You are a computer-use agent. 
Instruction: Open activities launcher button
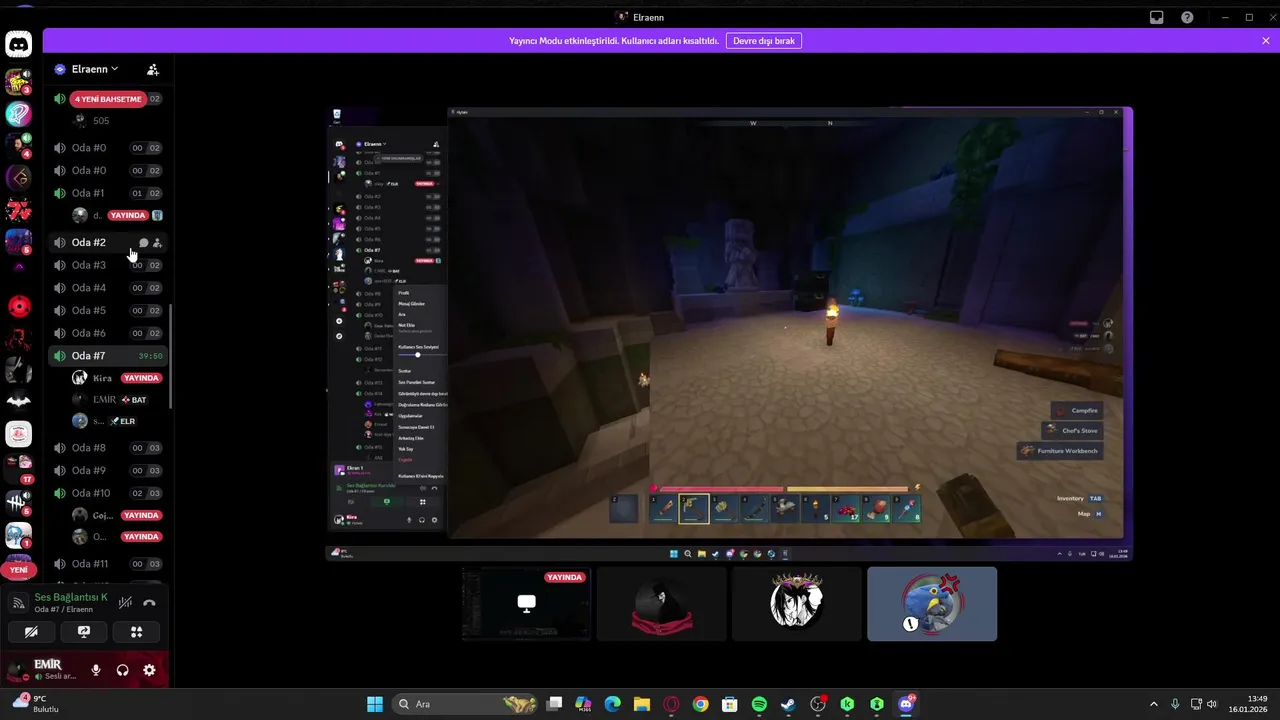pos(137,632)
